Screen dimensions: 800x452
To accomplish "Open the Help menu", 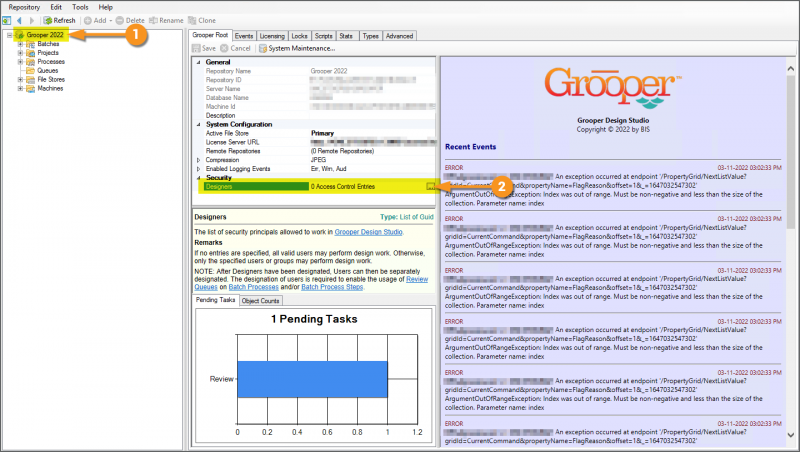I will 106,7.
